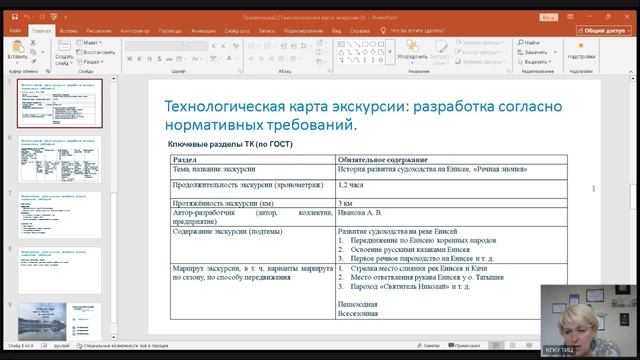The height and width of the screenshot is (360, 640).
Task: Switch to the Transitions (Переходы) tab
Action: tap(170, 31)
